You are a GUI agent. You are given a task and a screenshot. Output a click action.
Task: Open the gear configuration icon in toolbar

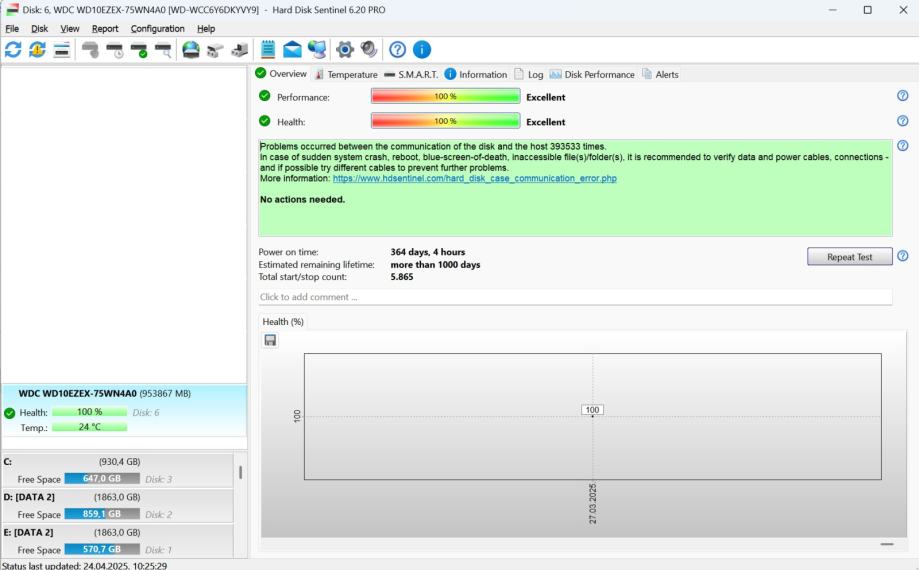pos(345,50)
